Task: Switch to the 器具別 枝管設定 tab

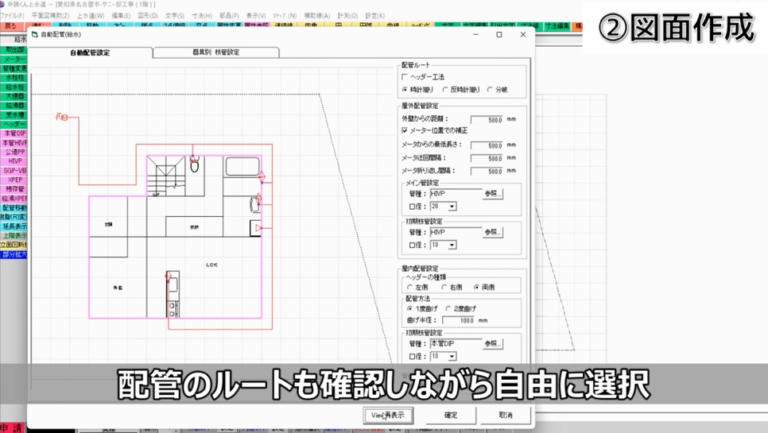Action: (215, 52)
